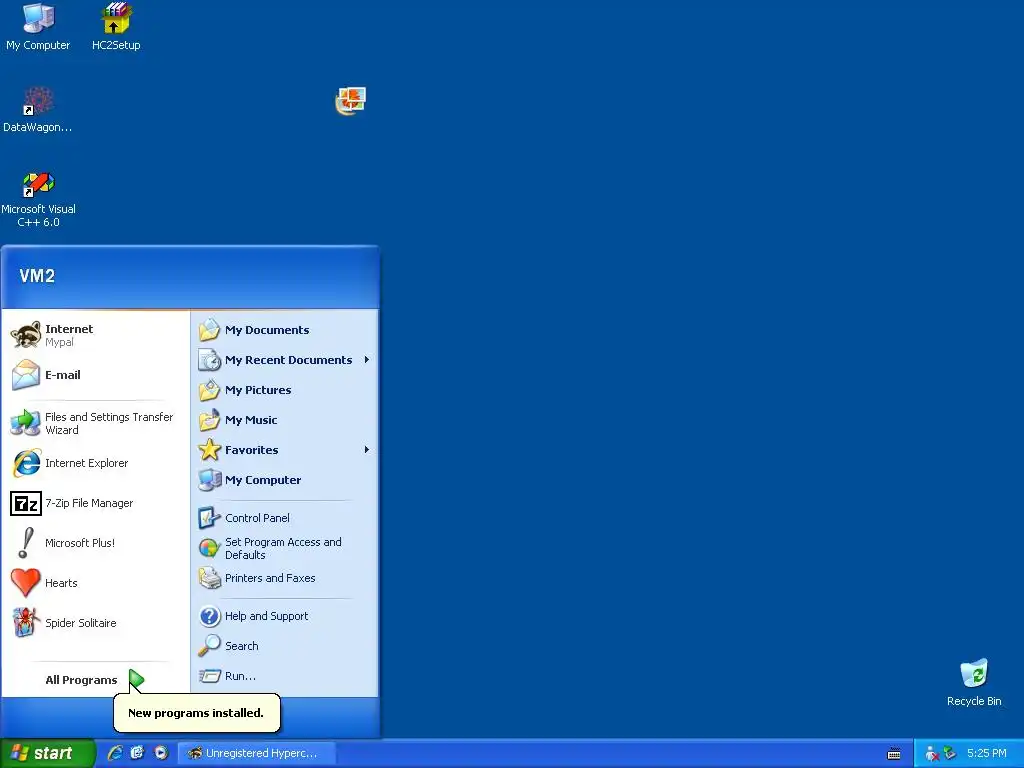
Task: Start the Hearts game
Action: [95, 583]
